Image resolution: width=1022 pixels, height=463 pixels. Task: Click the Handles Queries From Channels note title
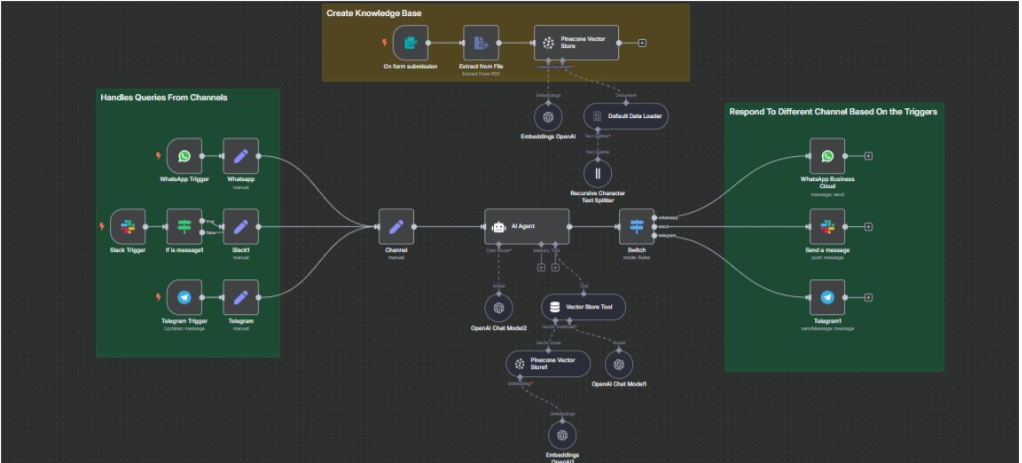[x=164, y=97]
